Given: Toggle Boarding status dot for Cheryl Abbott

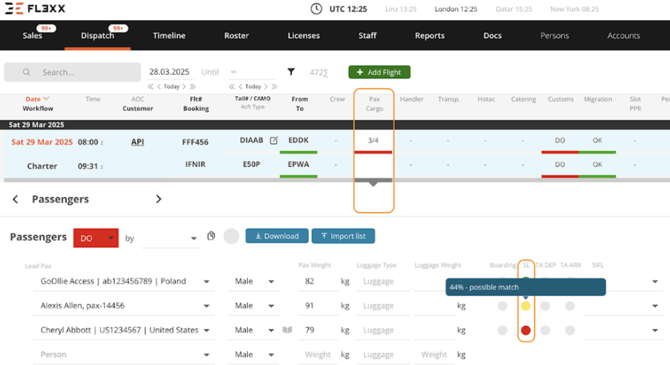Looking at the screenshot, I should (x=502, y=330).
